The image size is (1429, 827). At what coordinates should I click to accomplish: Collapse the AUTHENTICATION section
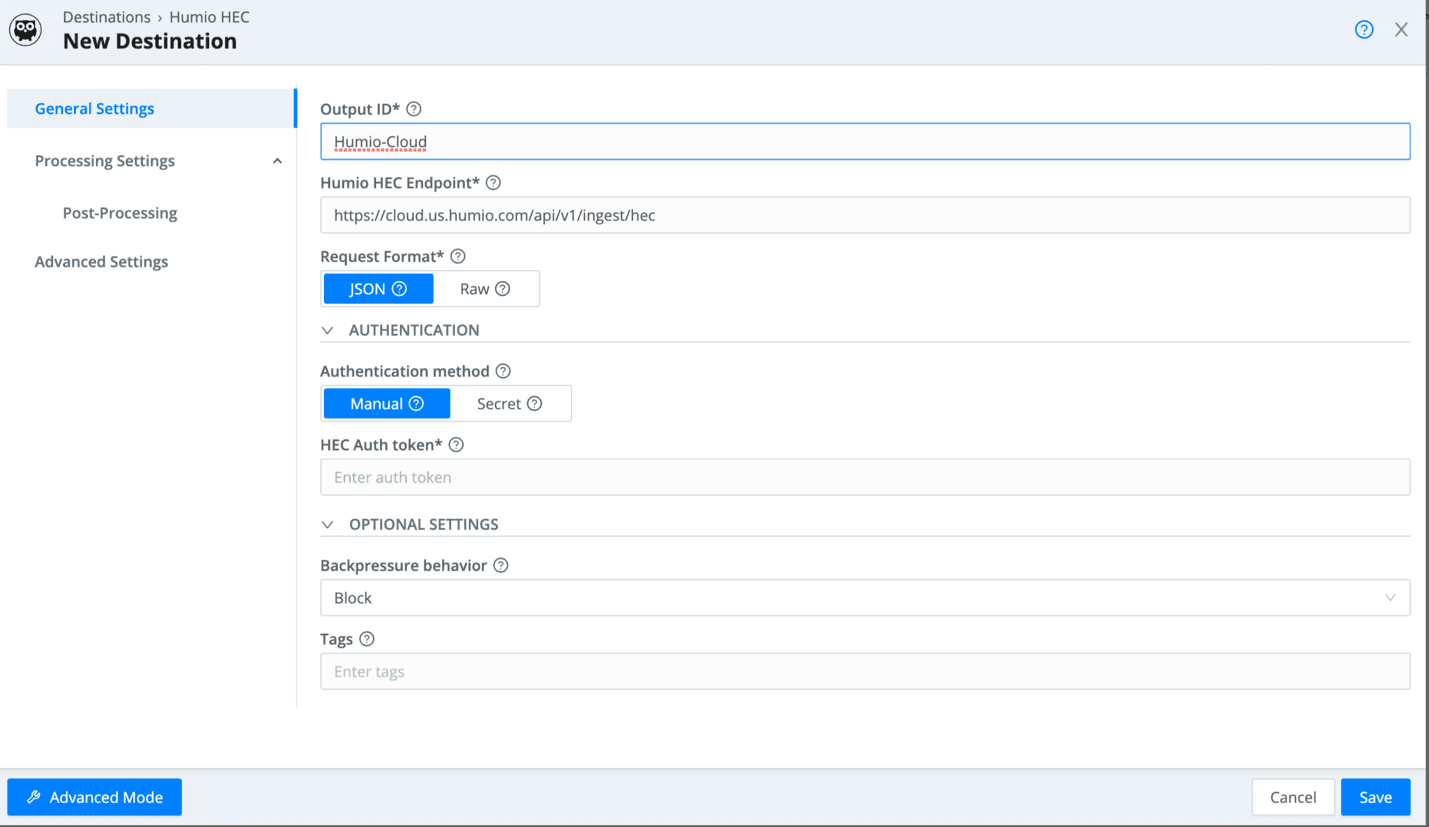coord(328,331)
